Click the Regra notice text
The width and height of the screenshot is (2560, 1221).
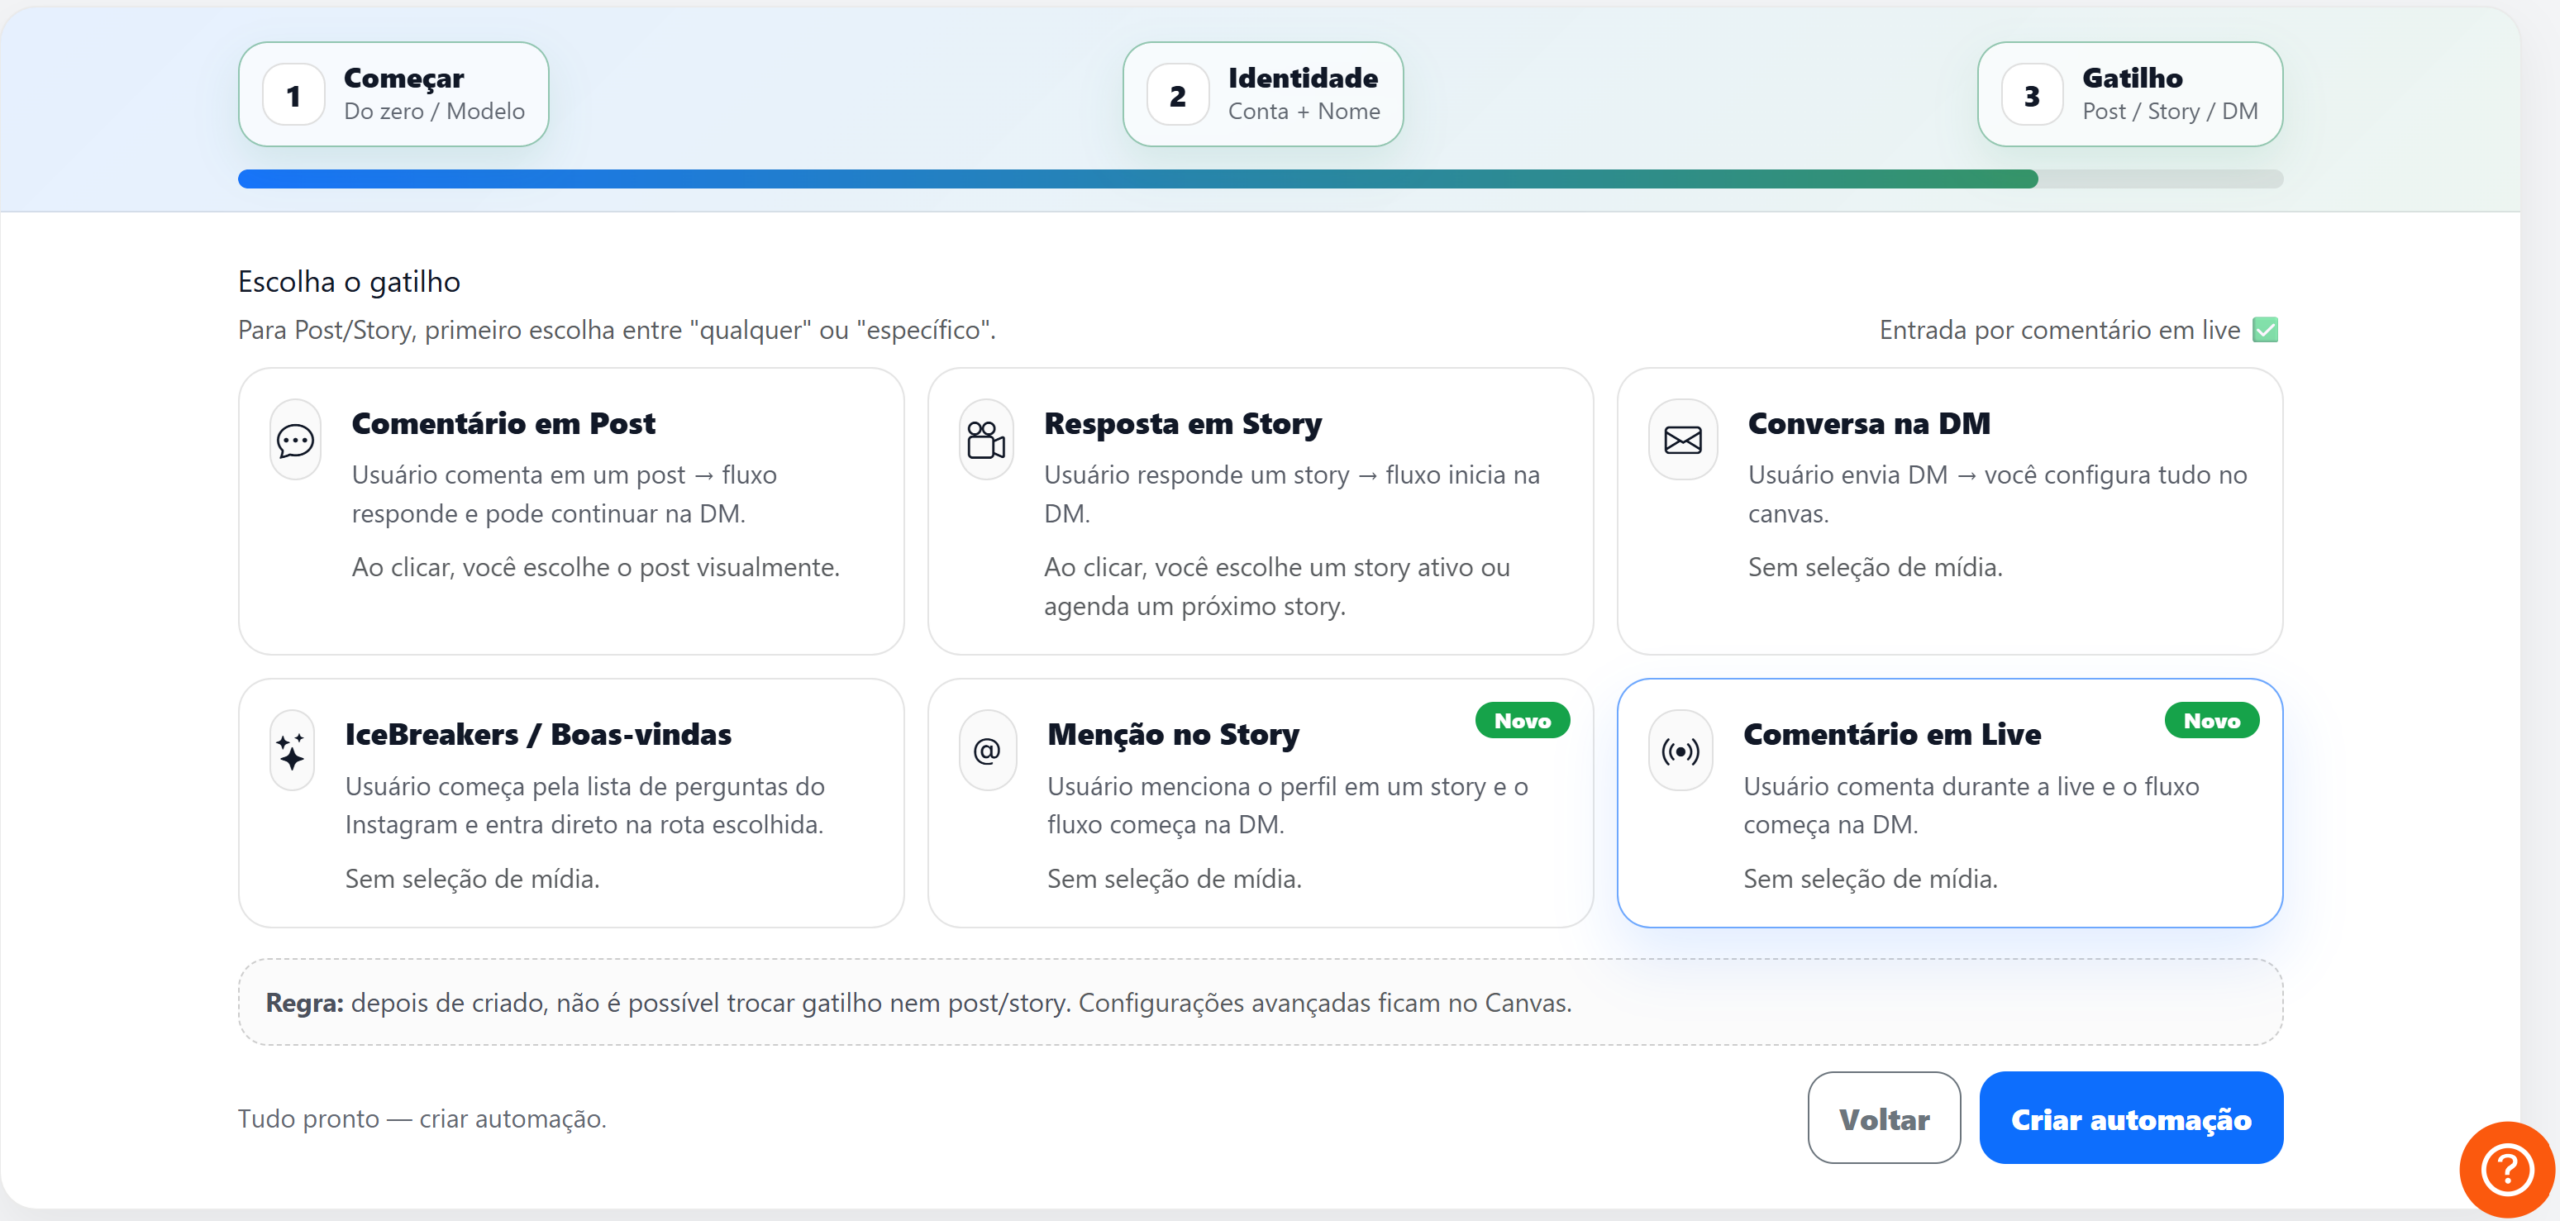(x=918, y=1002)
